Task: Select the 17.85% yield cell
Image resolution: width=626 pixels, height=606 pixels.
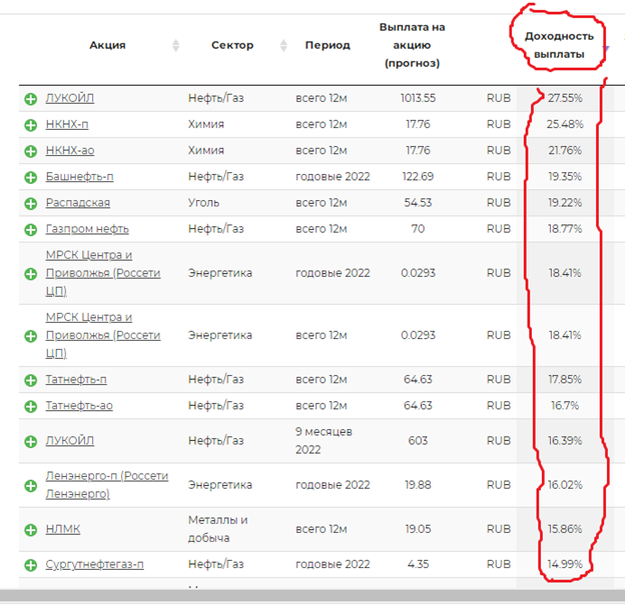Action: (x=565, y=379)
